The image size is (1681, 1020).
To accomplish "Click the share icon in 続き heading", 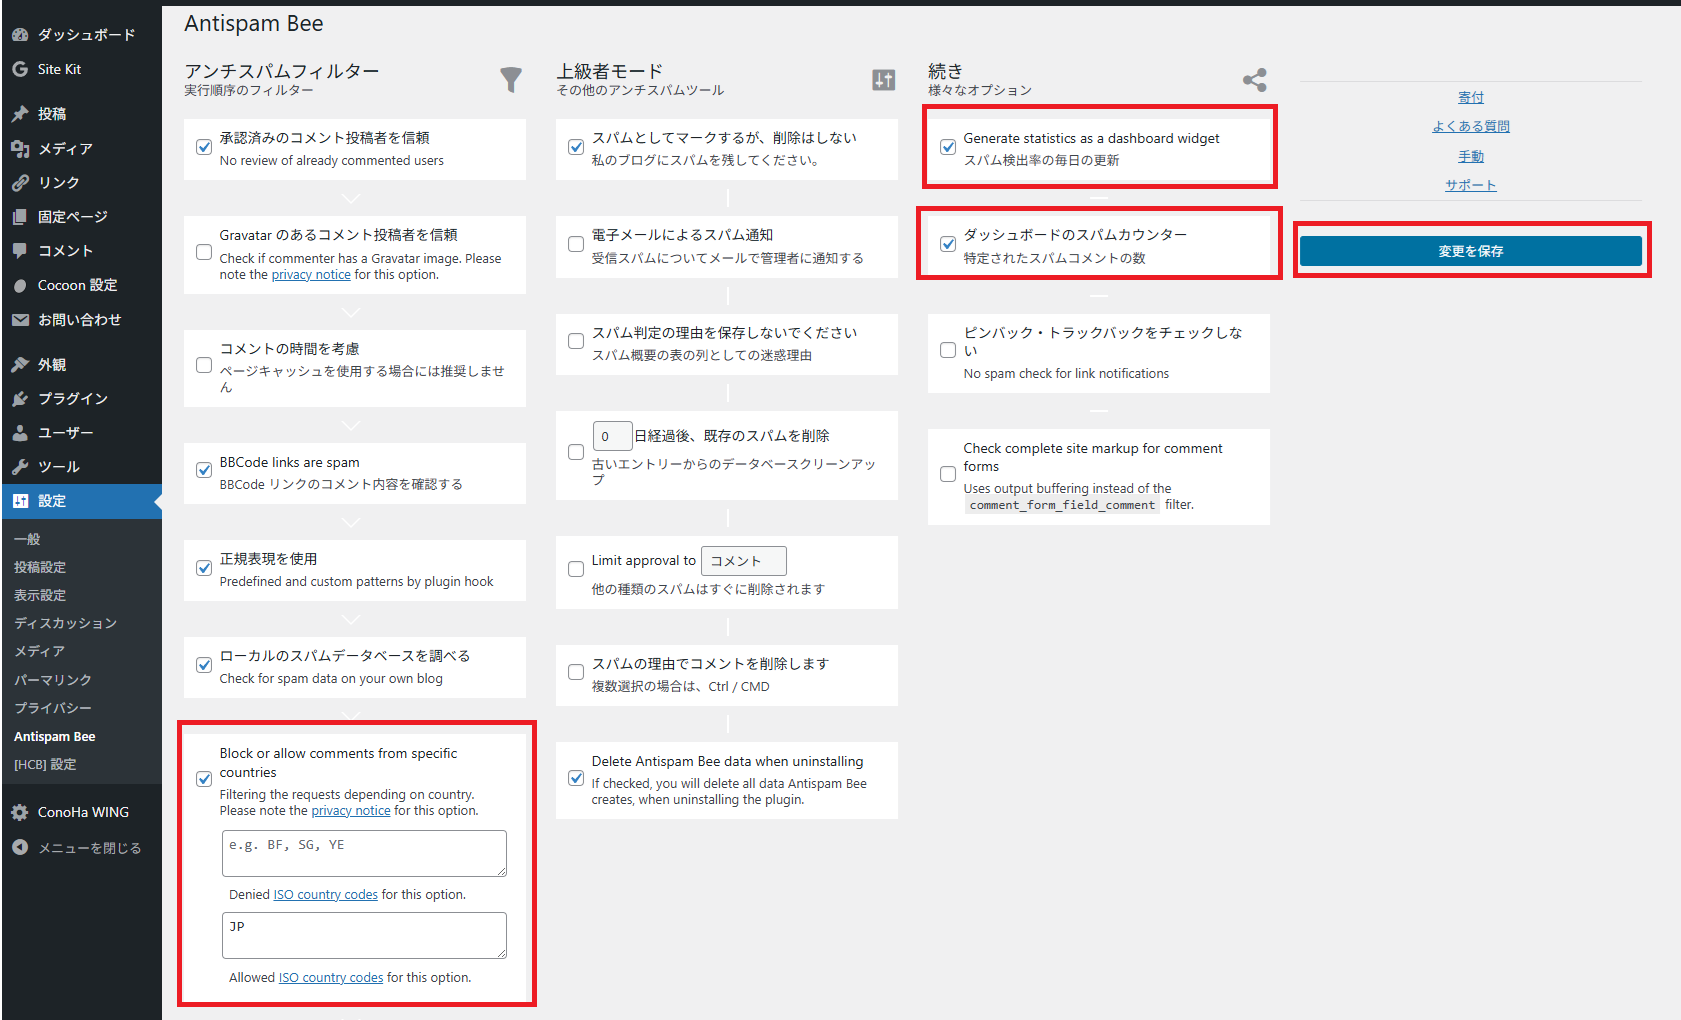I will pyautogui.click(x=1255, y=79).
